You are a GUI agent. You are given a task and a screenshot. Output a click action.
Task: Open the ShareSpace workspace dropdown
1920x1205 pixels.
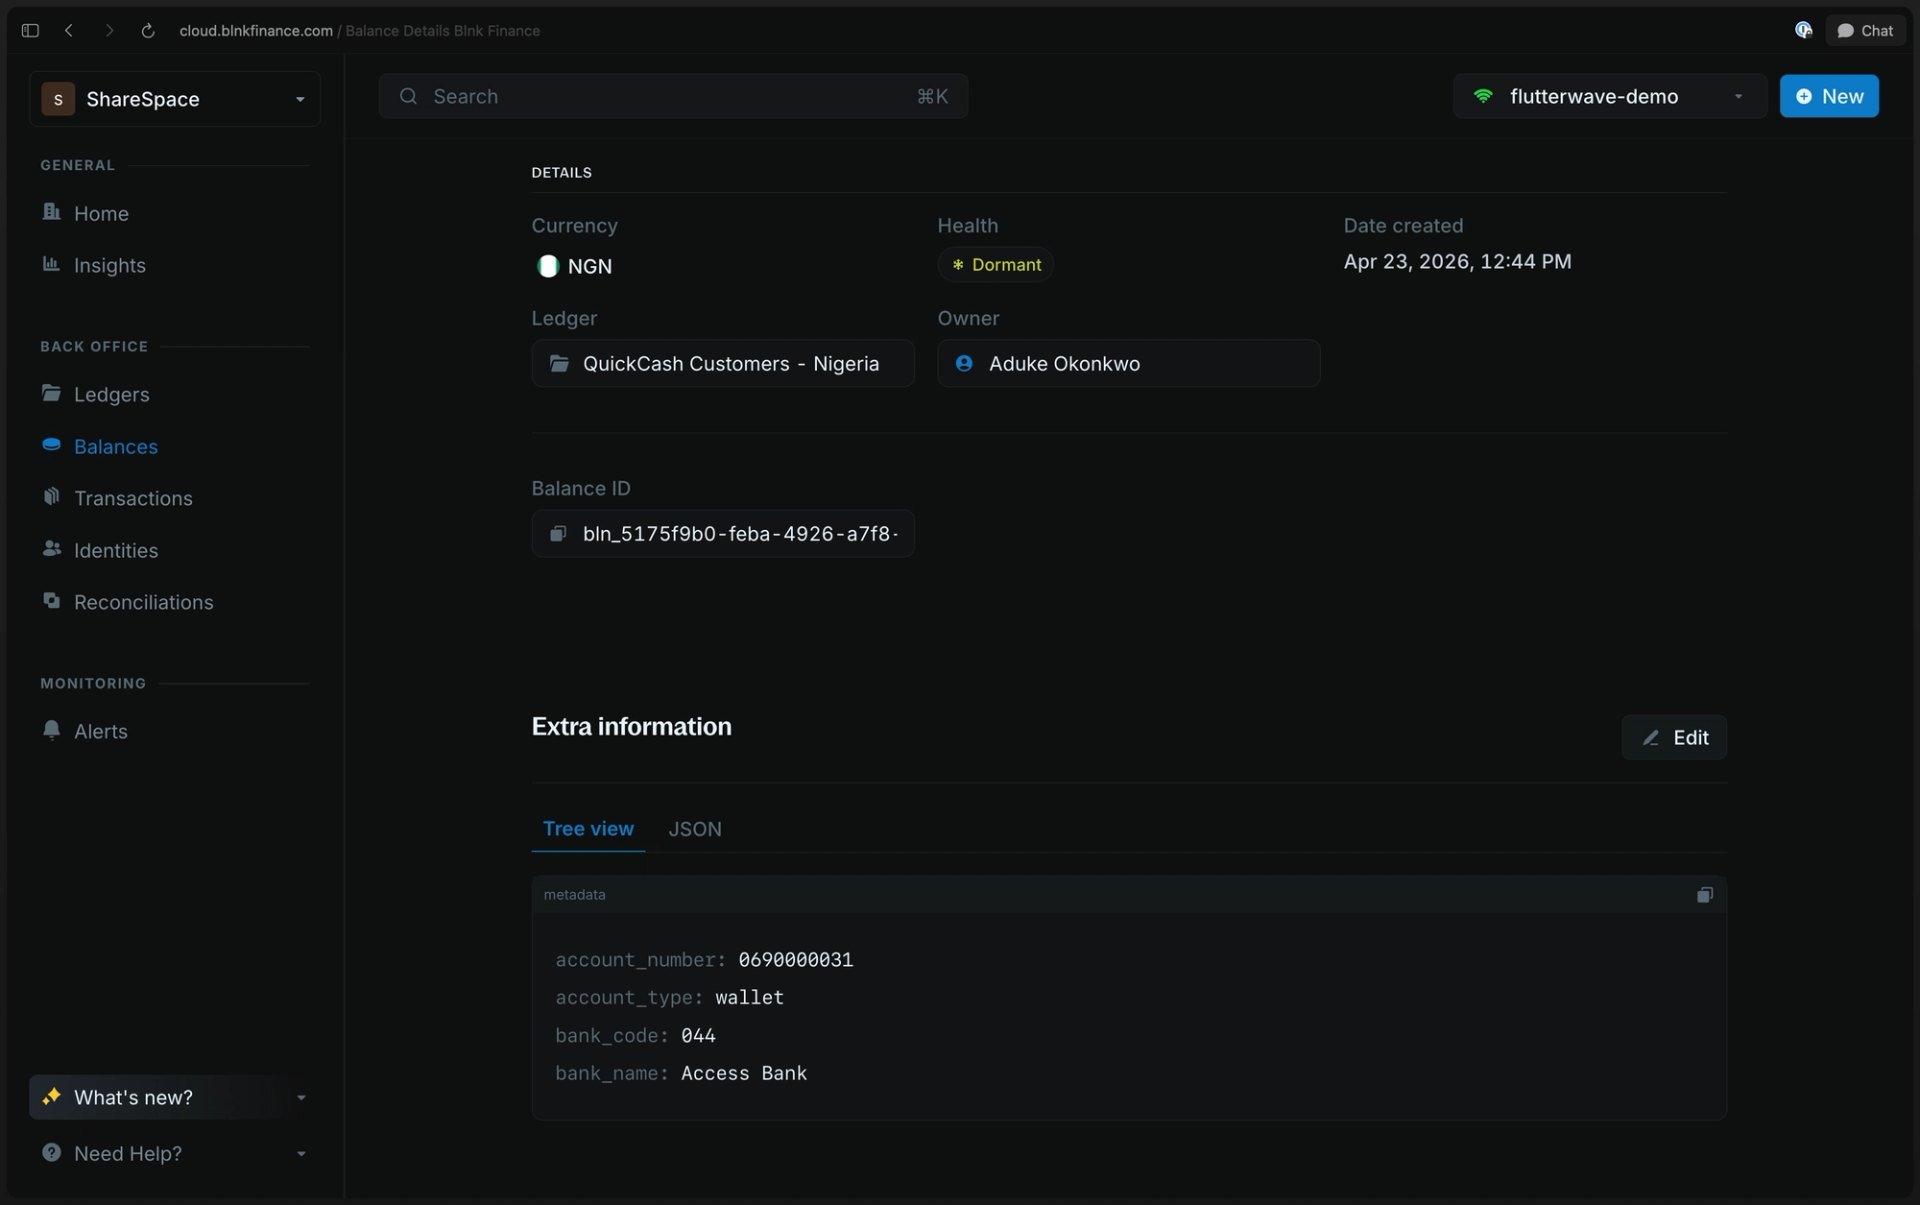pyautogui.click(x=175, y=99)
